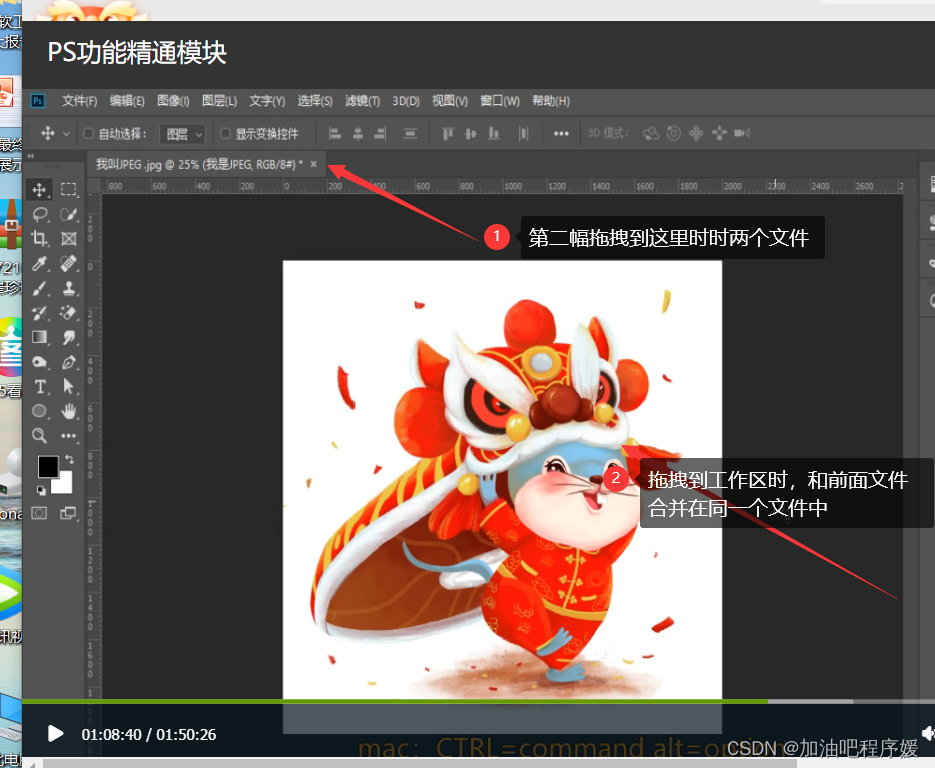
Task: Swap foreground and background colors
Action: (70, 459)
